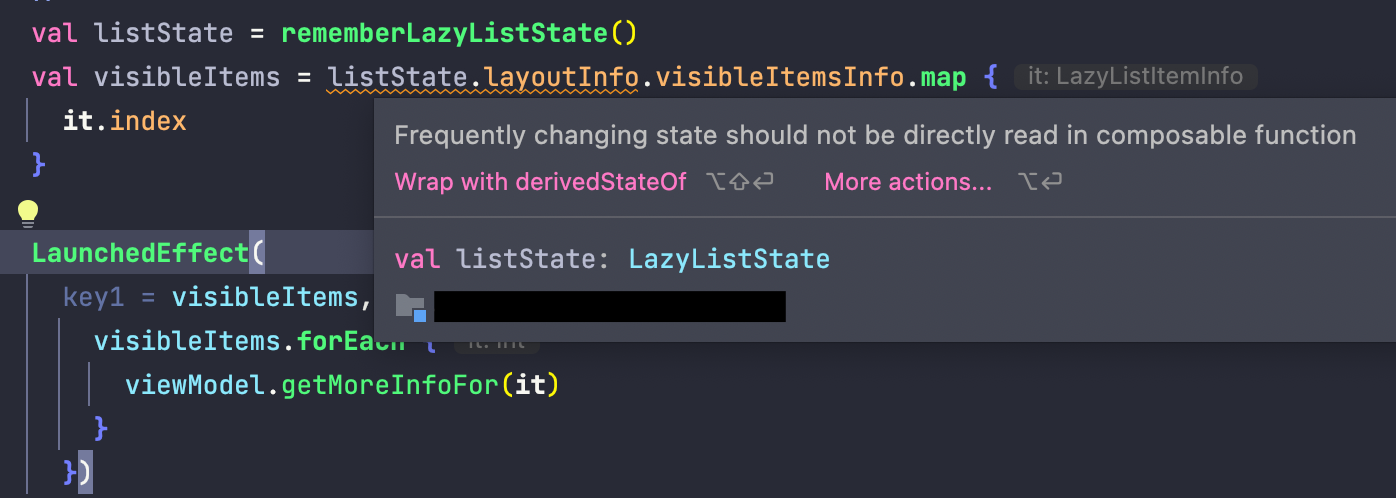The height and width of the screenshot is (498, 1396).
Task: Click the "it: LazyListItemInfo" inlay hint
Action: [x=1135, y=77]
